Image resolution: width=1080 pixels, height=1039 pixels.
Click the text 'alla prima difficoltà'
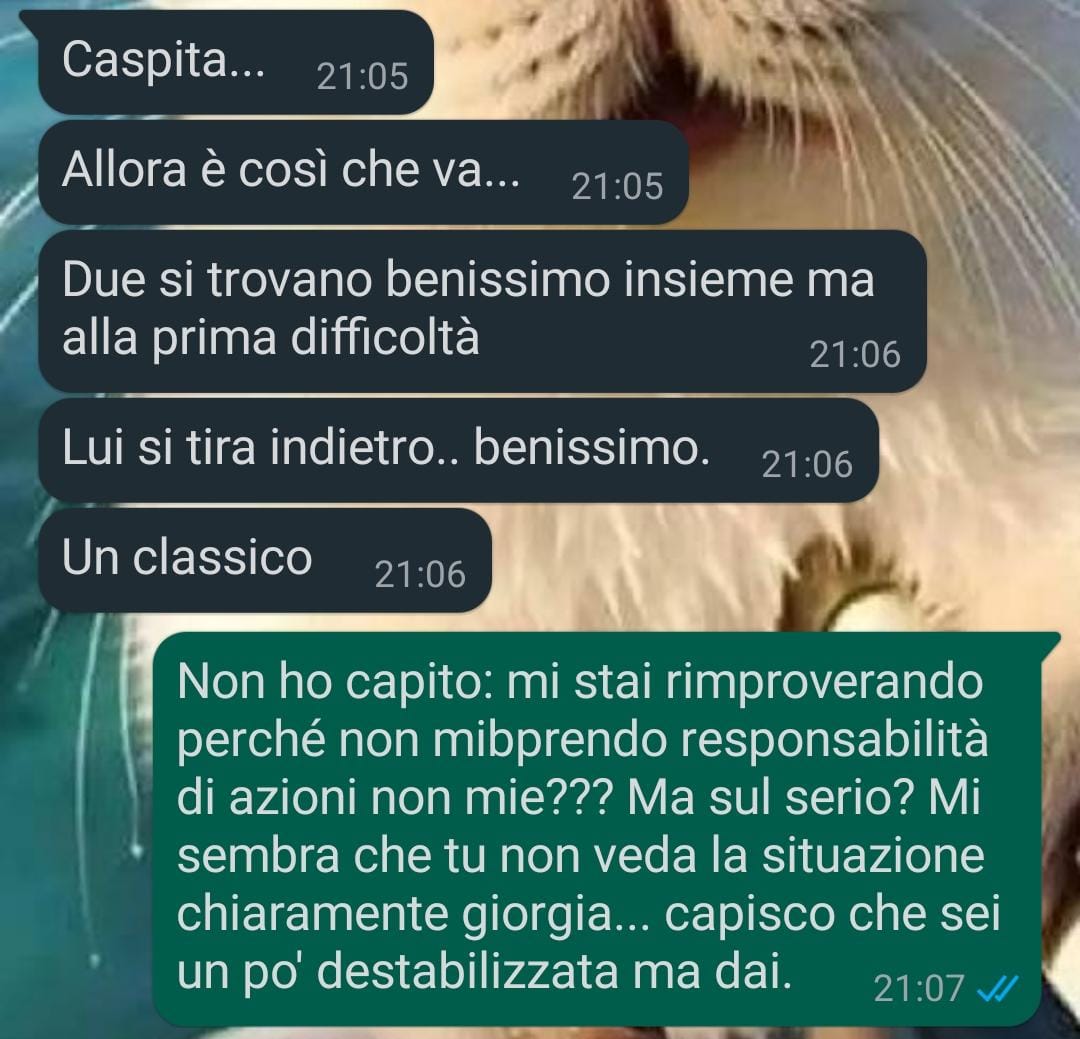tap(271, 338)
